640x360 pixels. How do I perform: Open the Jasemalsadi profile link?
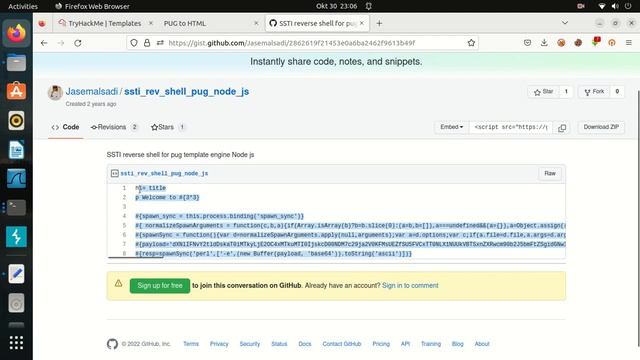click(x=92, y=91)
